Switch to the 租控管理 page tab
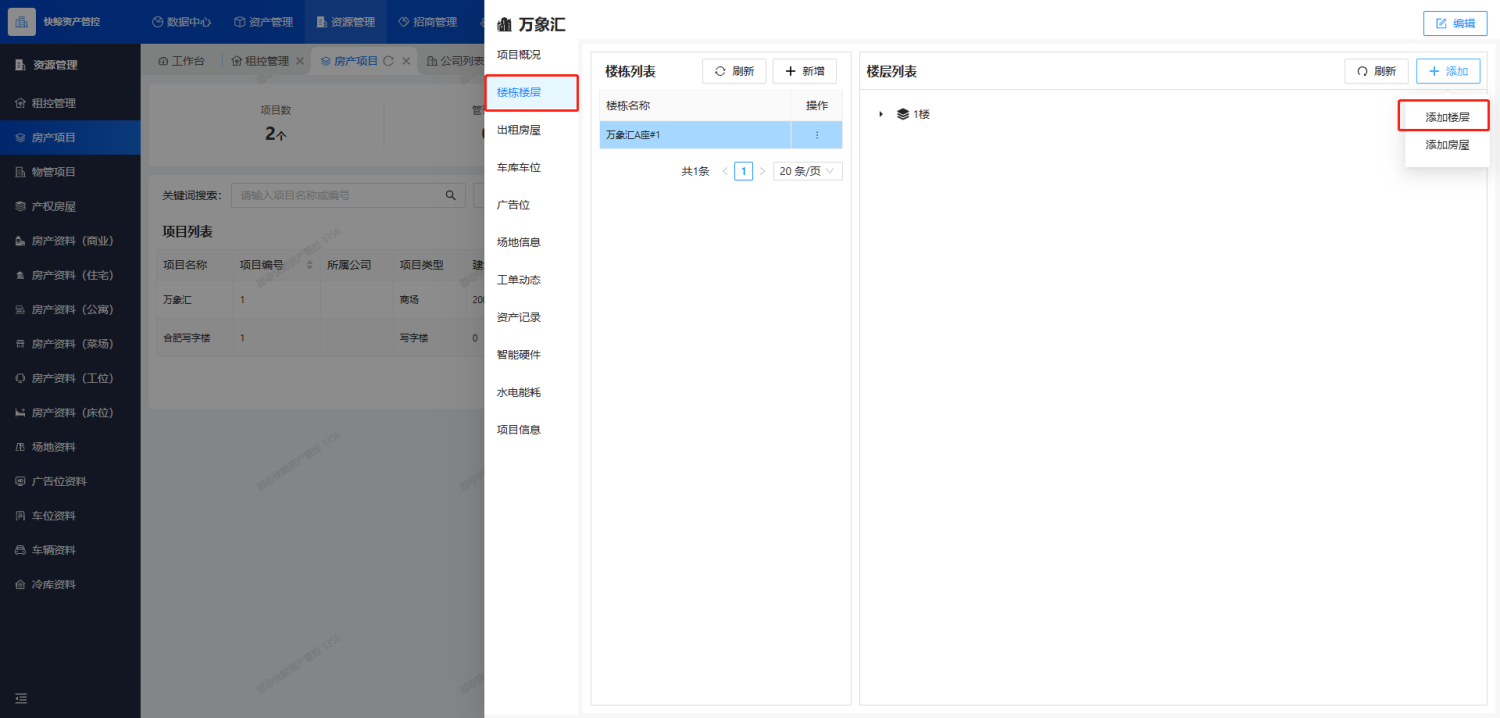The image size is (1500, 718). [260, 61]
